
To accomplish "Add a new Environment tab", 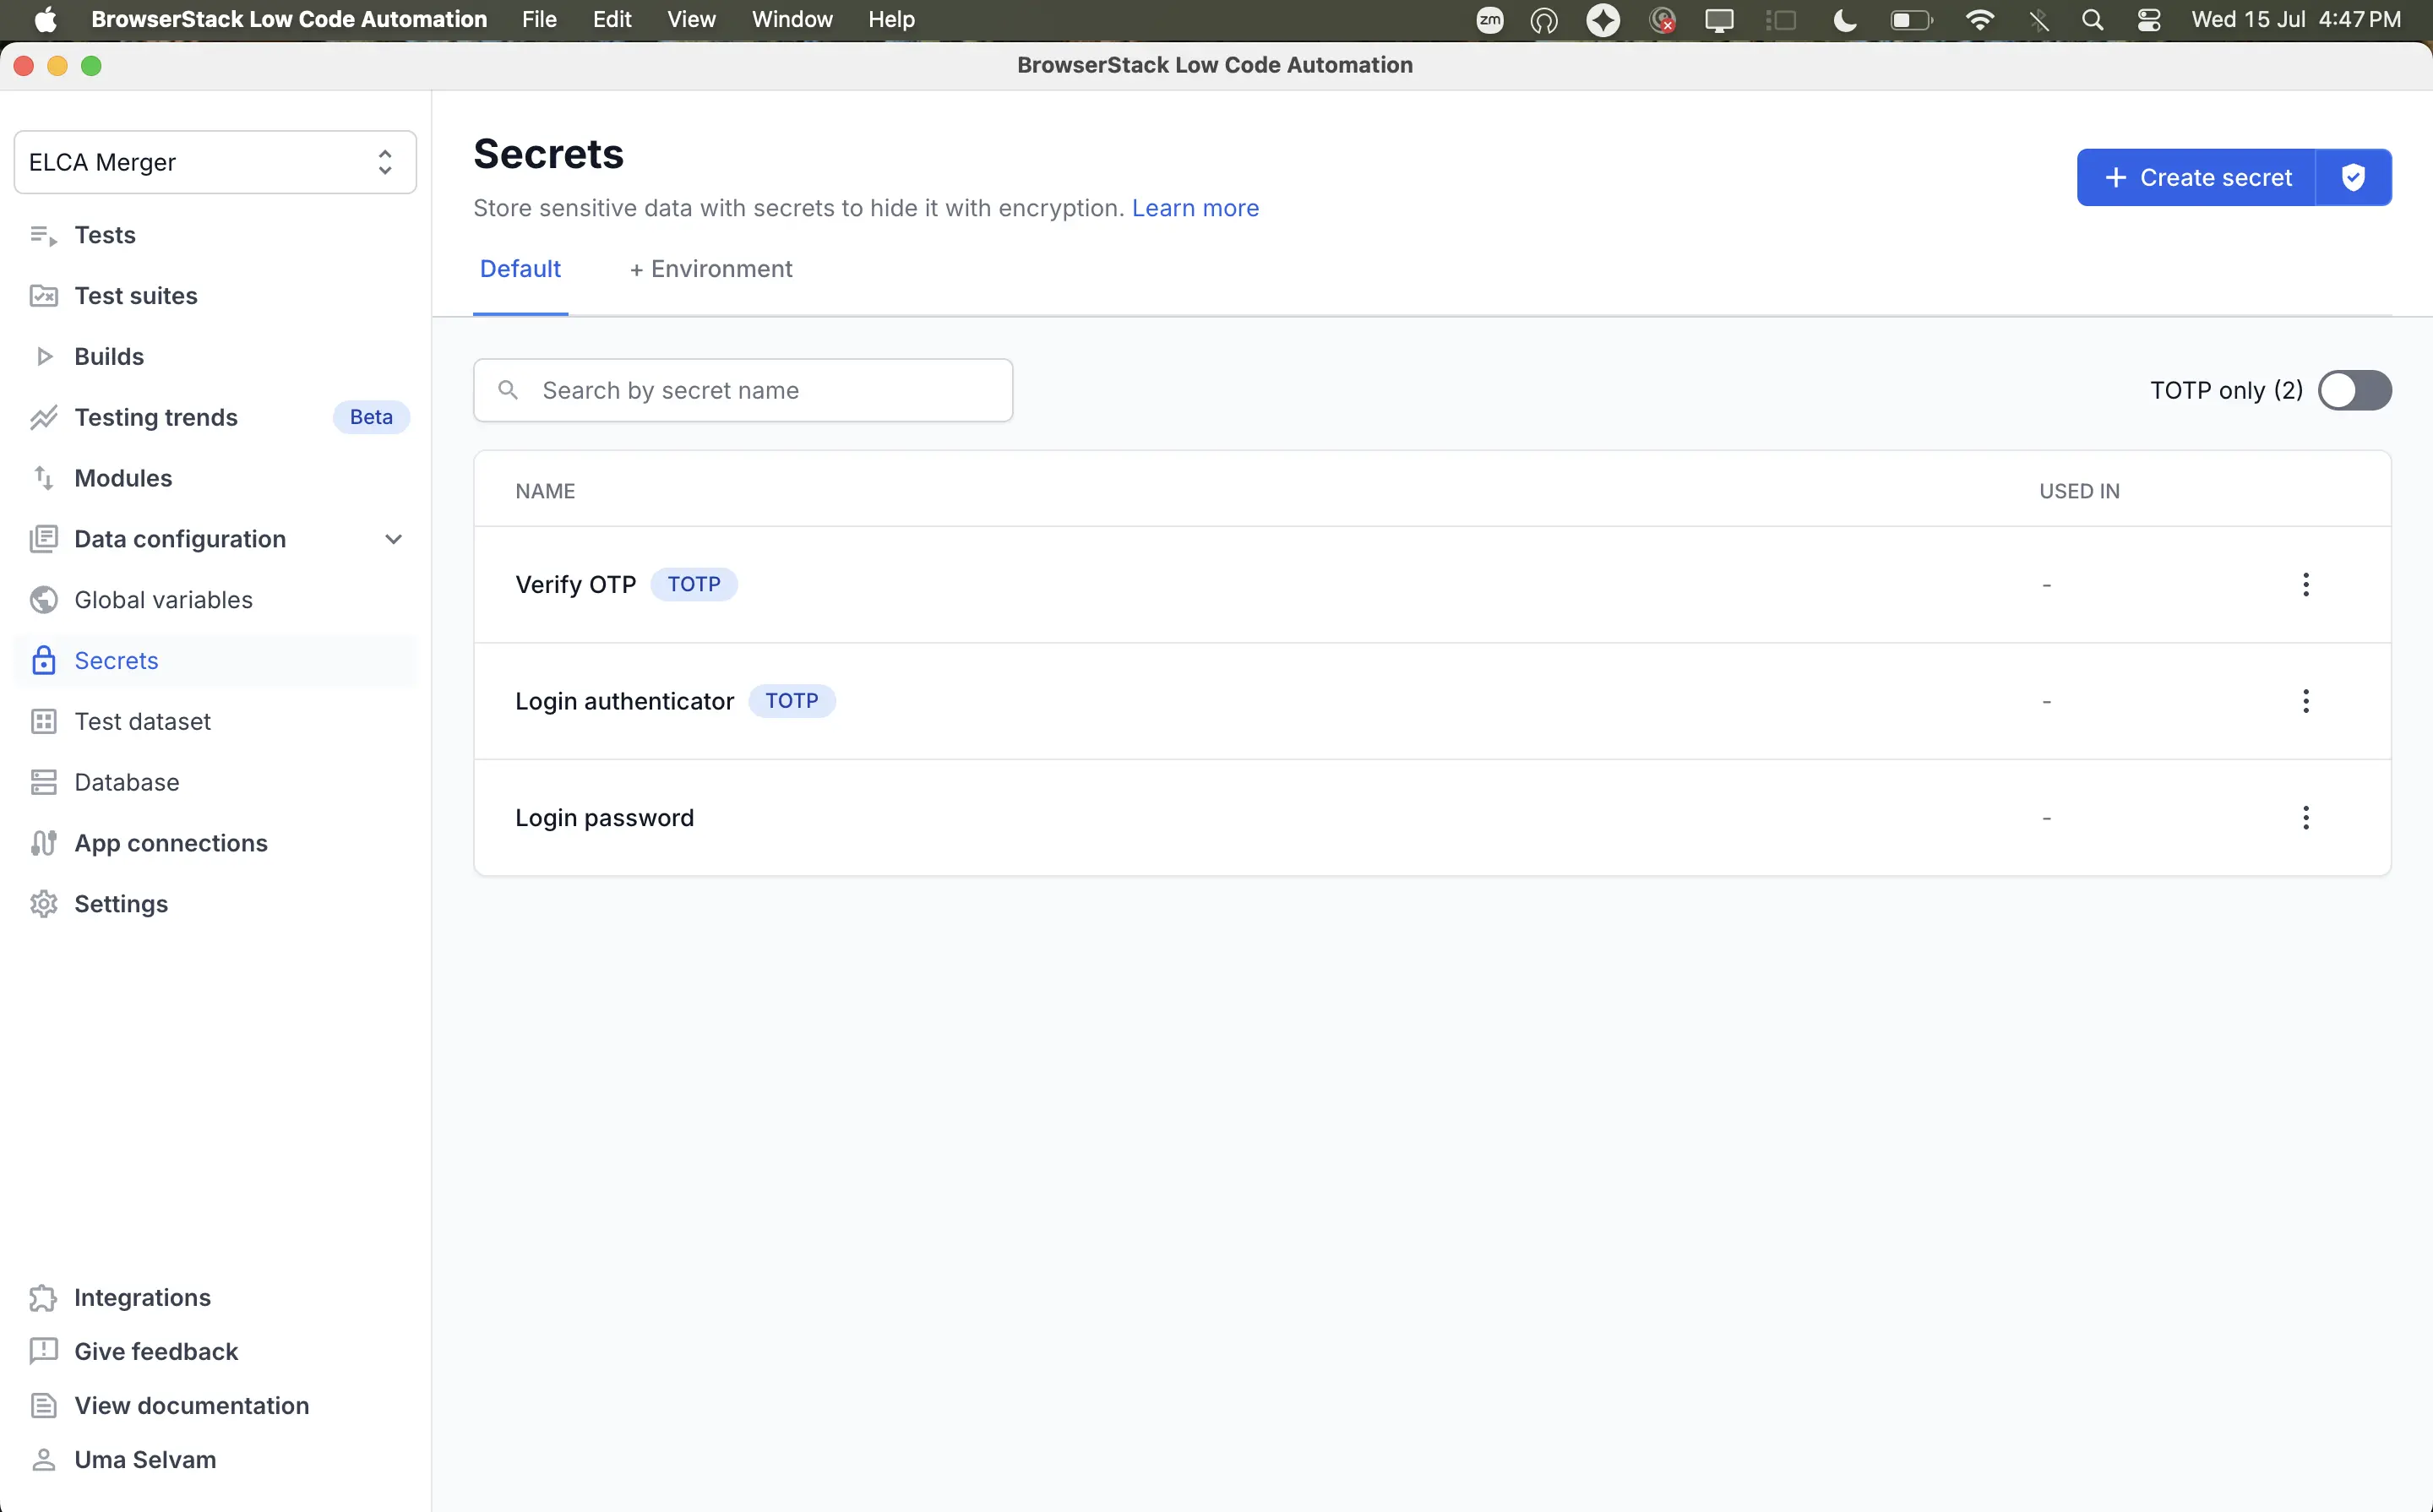I will 710,269.
